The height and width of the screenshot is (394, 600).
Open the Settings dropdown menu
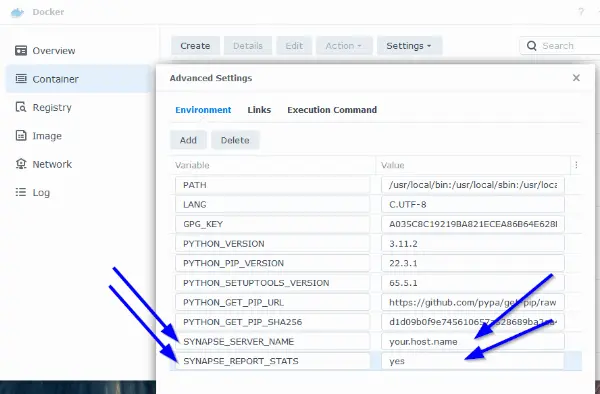pos(409,46)
